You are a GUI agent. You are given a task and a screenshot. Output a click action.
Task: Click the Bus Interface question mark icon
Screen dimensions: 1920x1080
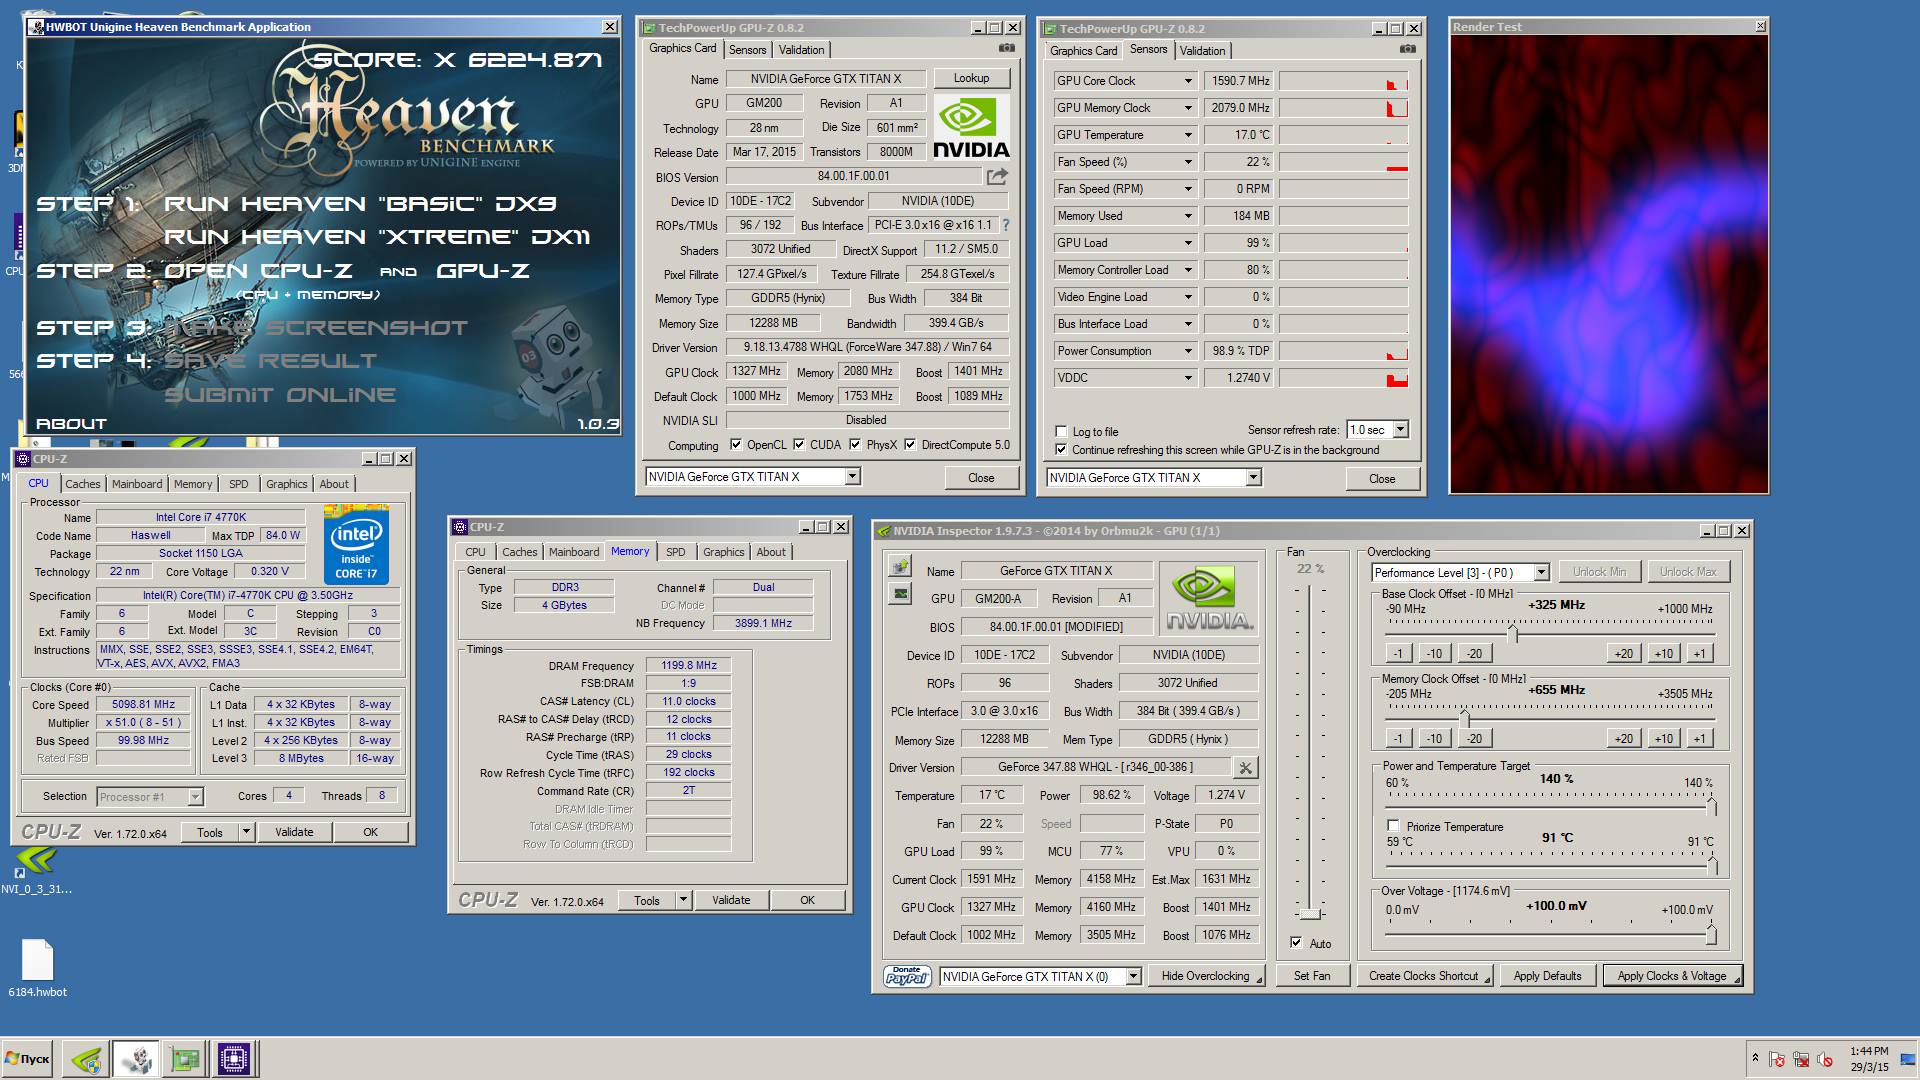click(1006, 225)
